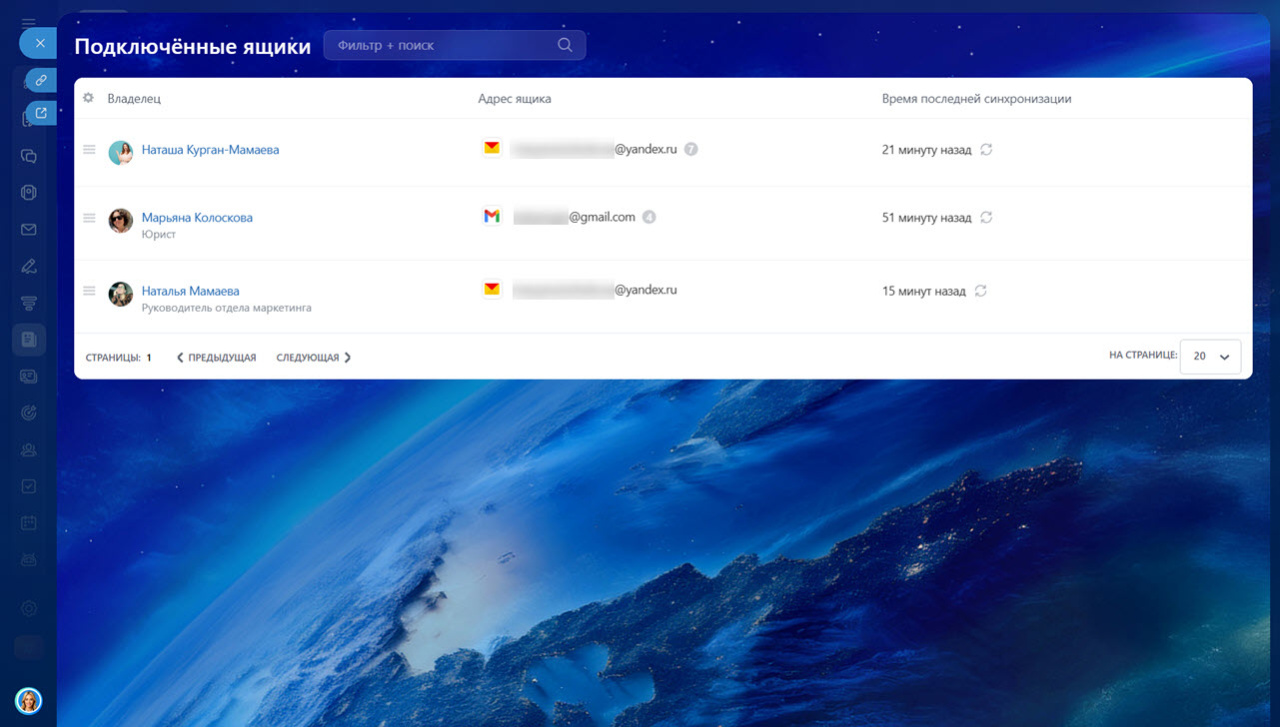Open Марьяна Колоскова profile link
Image resolution: width=1280 pixels, height=727 pixels.
pos(197,218)
